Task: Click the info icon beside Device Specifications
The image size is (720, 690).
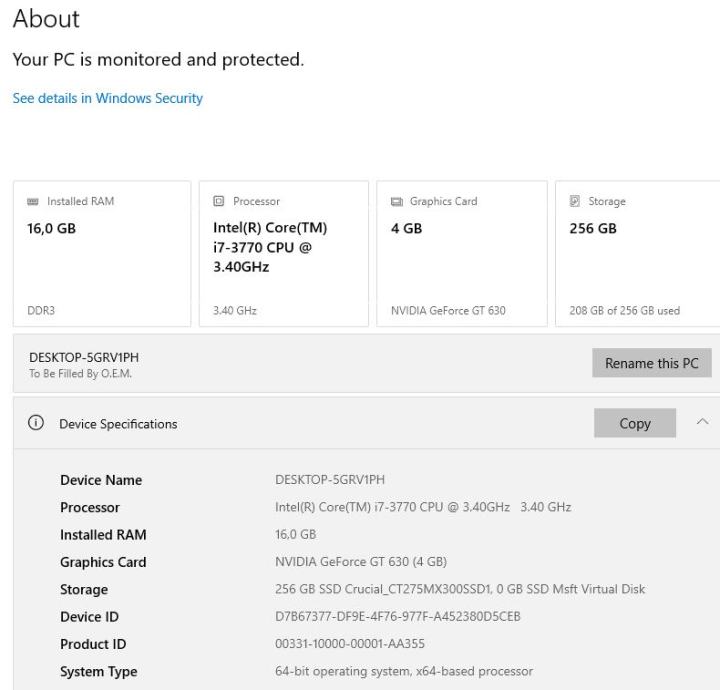Action: click(x=37, y=423)
